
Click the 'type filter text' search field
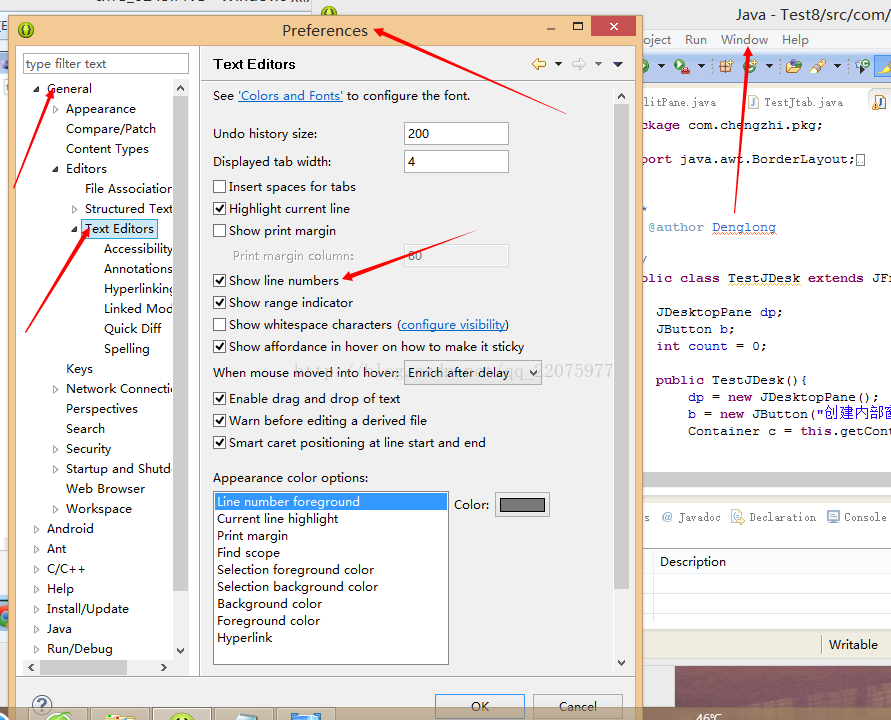pyautogui.click(x=106, y=64)
